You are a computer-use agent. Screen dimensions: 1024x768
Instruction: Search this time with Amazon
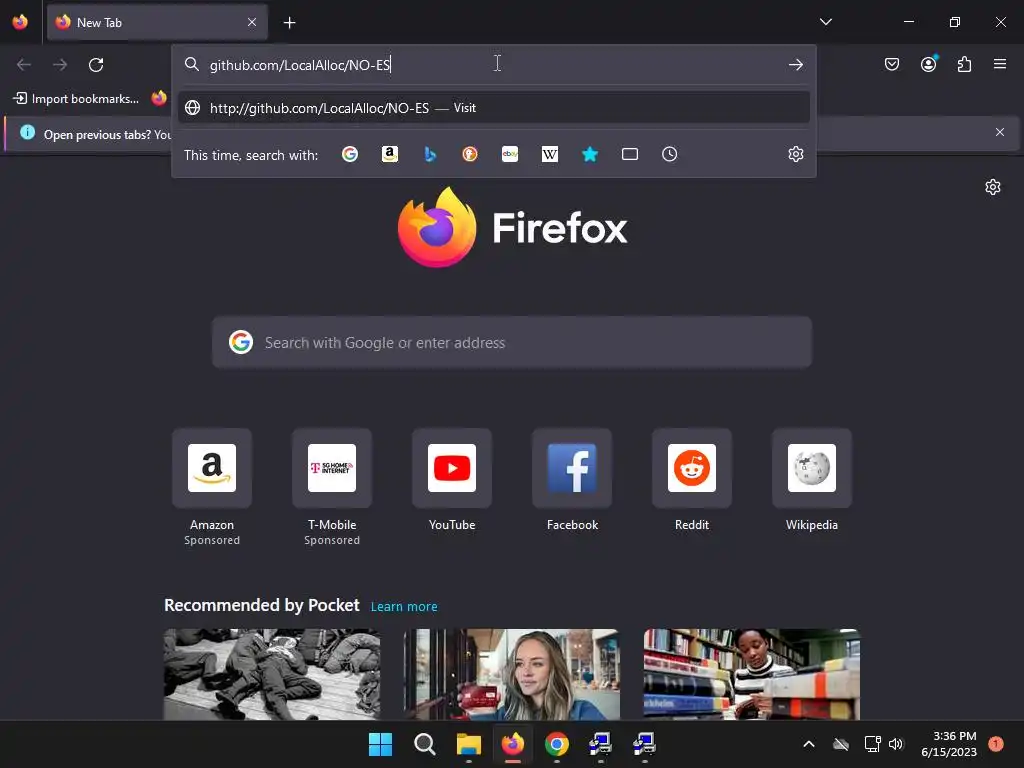tap(390, 154)
